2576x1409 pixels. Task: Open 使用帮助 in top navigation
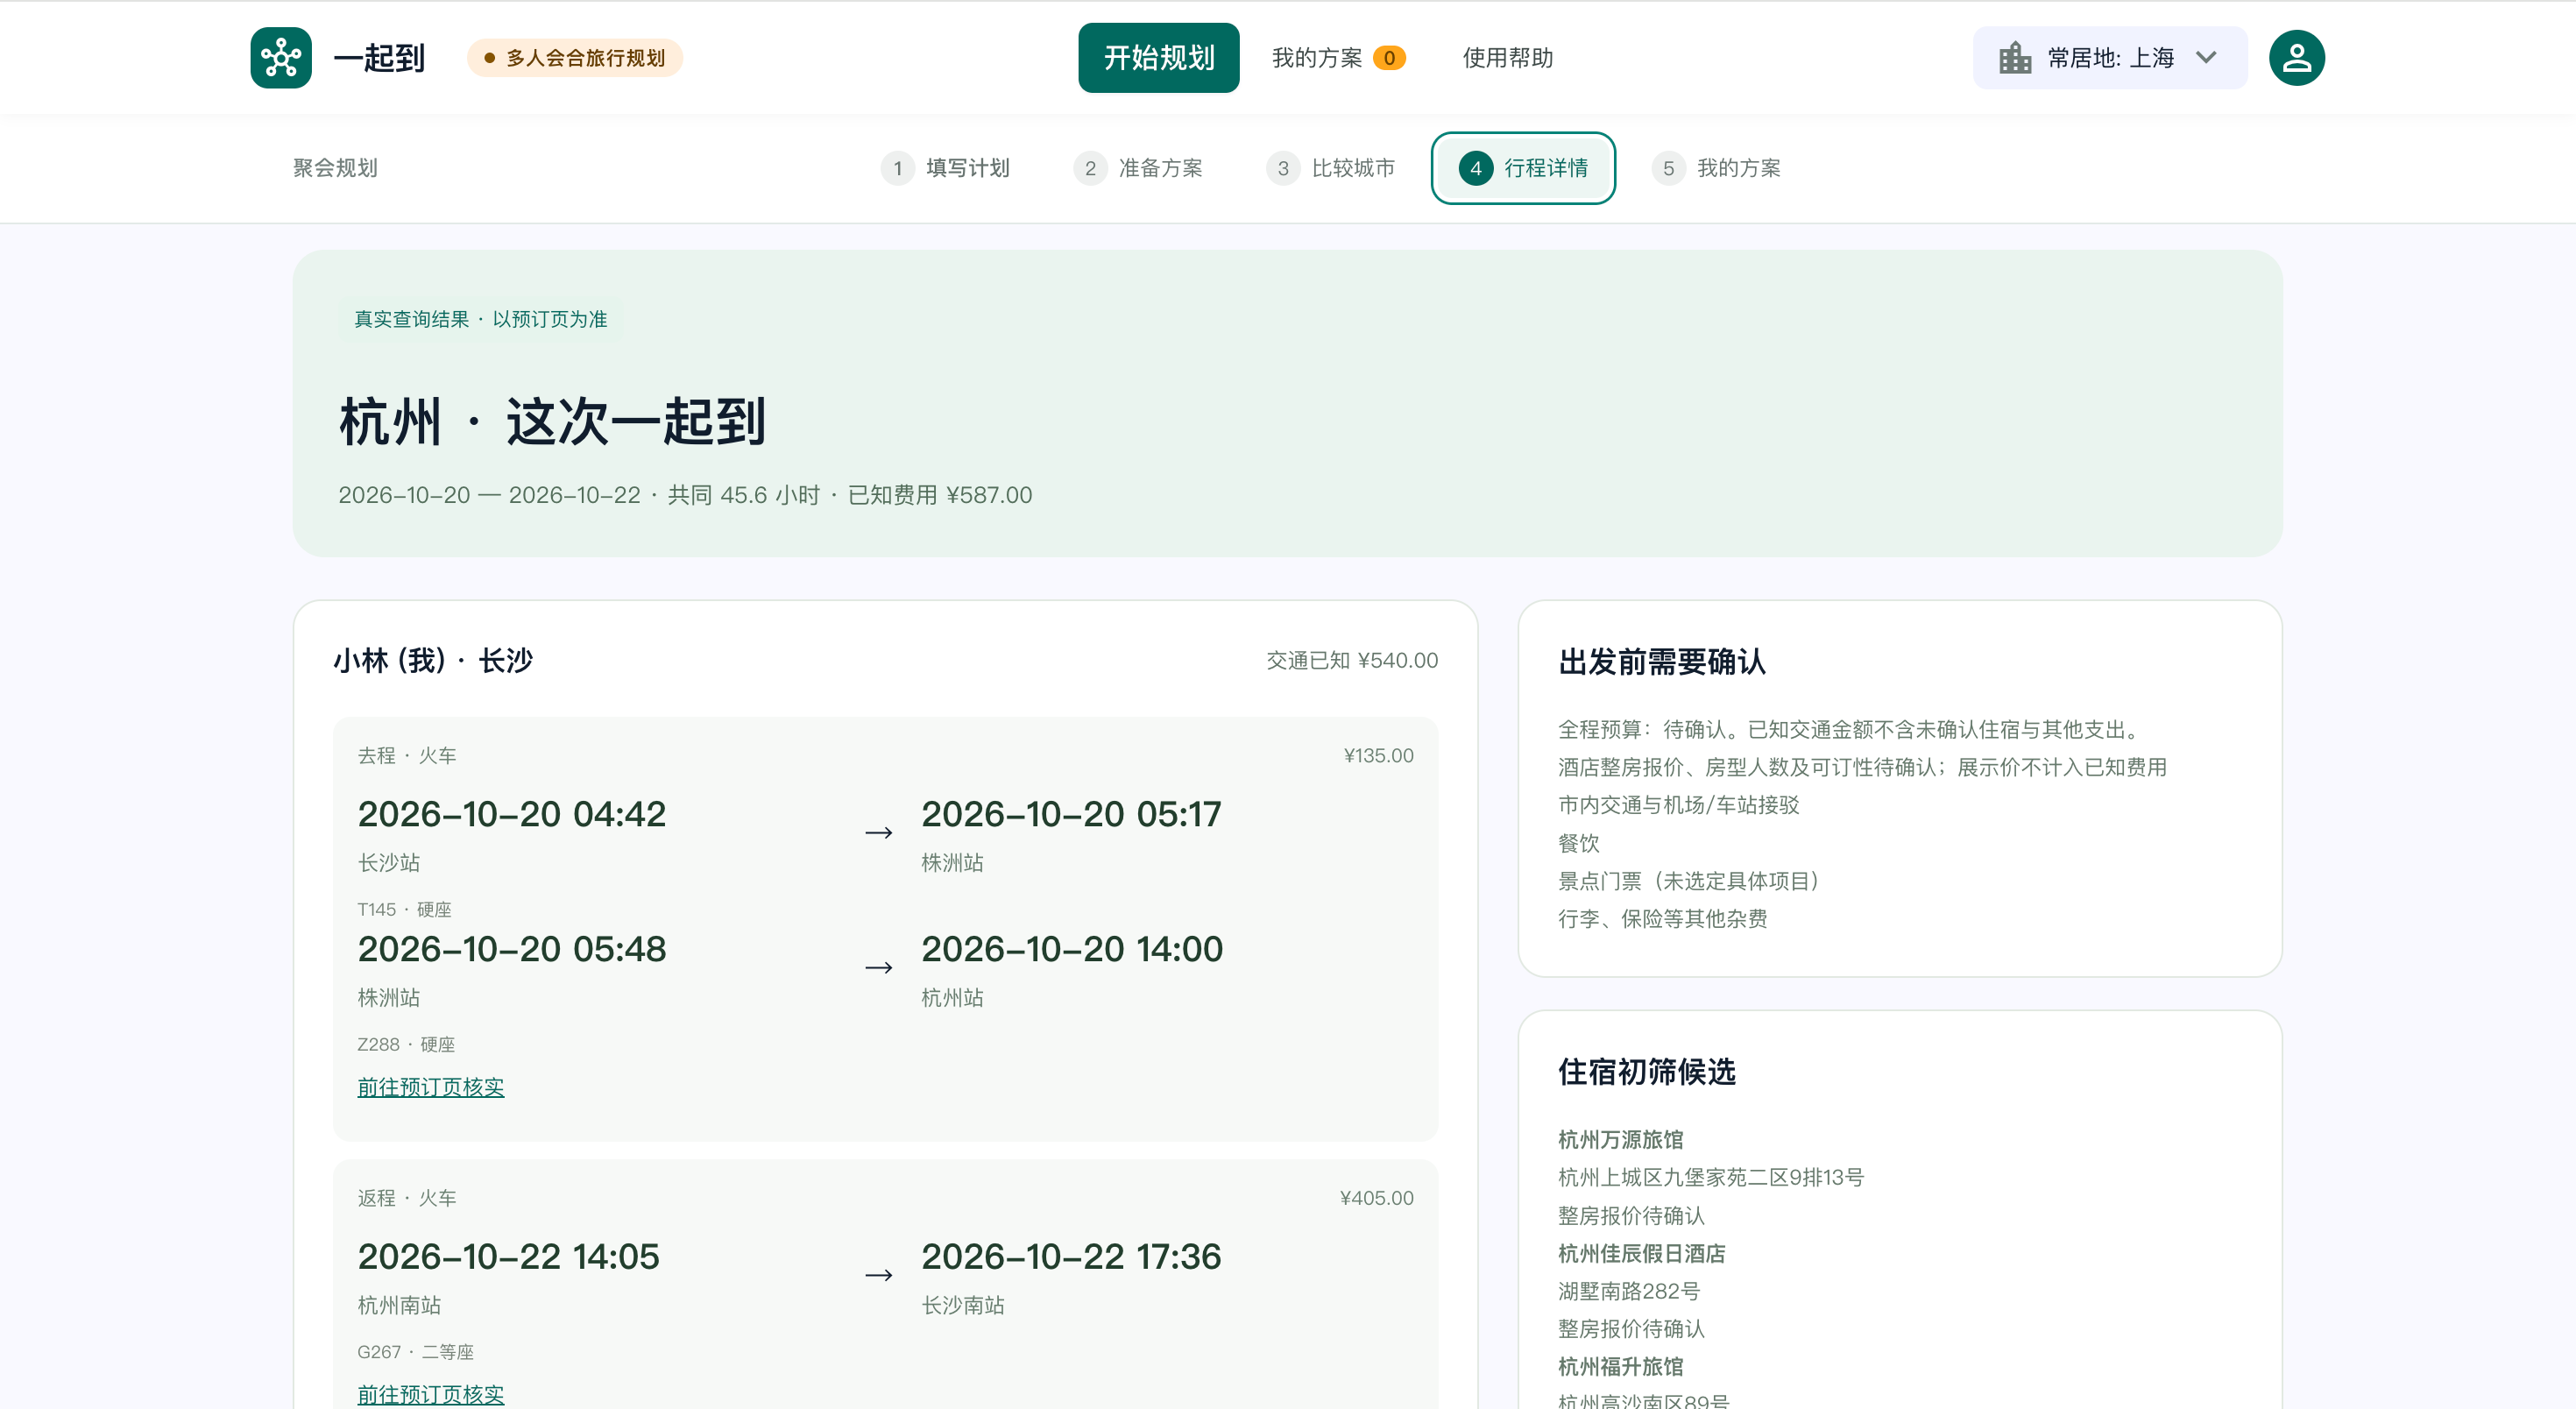pyautogui.click(x=1507, y=58)
